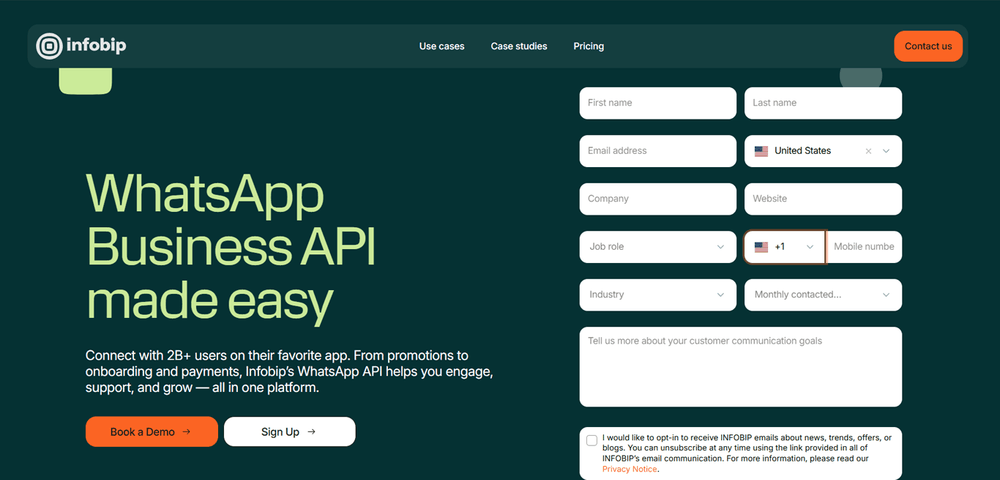Screen dimensions: 1000x480
Task: Click the Contact us button
Action: [x=928, y=46]
